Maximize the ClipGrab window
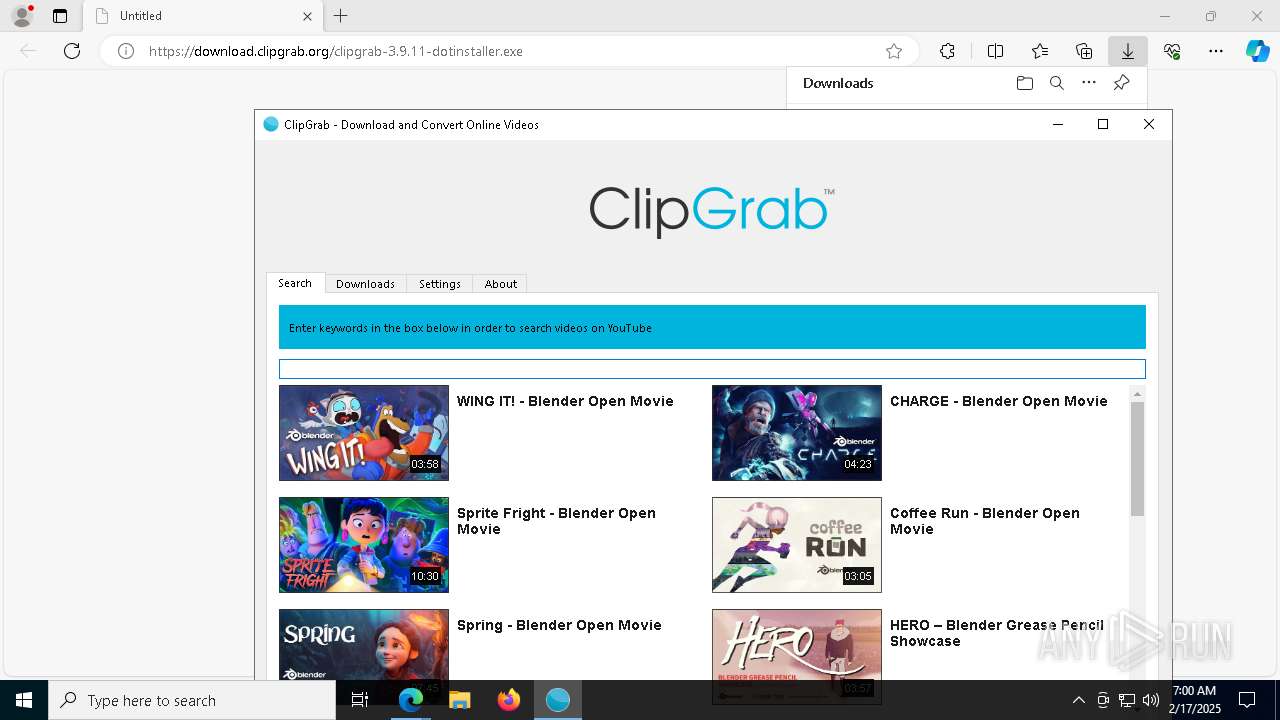The height and width of the screenshot is (720, 1280). click(1103, 124)
